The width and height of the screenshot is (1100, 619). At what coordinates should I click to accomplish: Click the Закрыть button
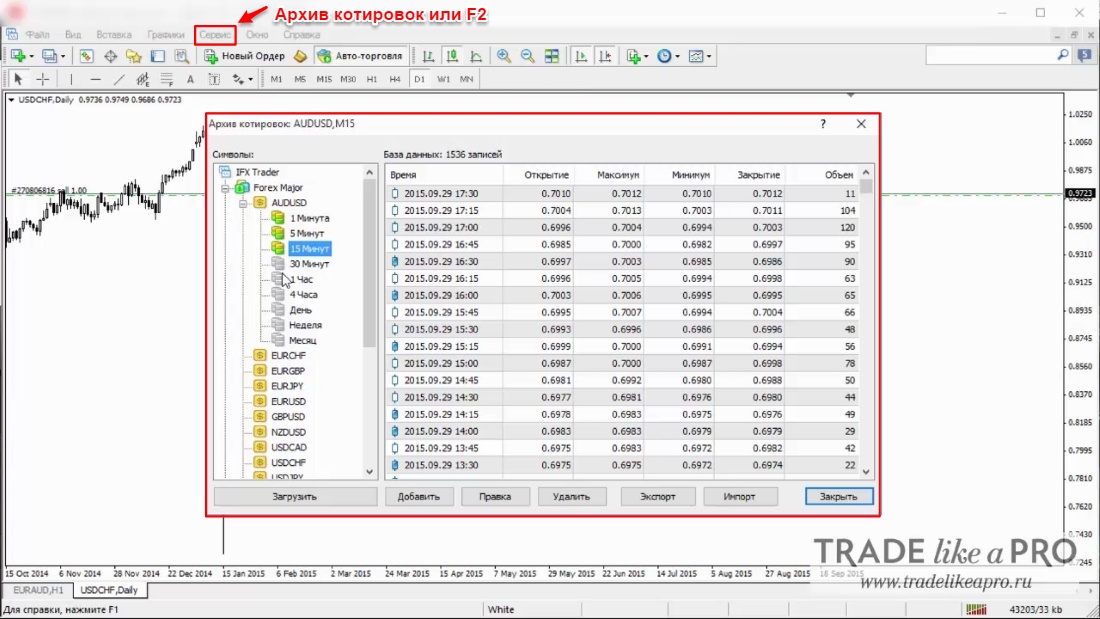tap(838, 497)
